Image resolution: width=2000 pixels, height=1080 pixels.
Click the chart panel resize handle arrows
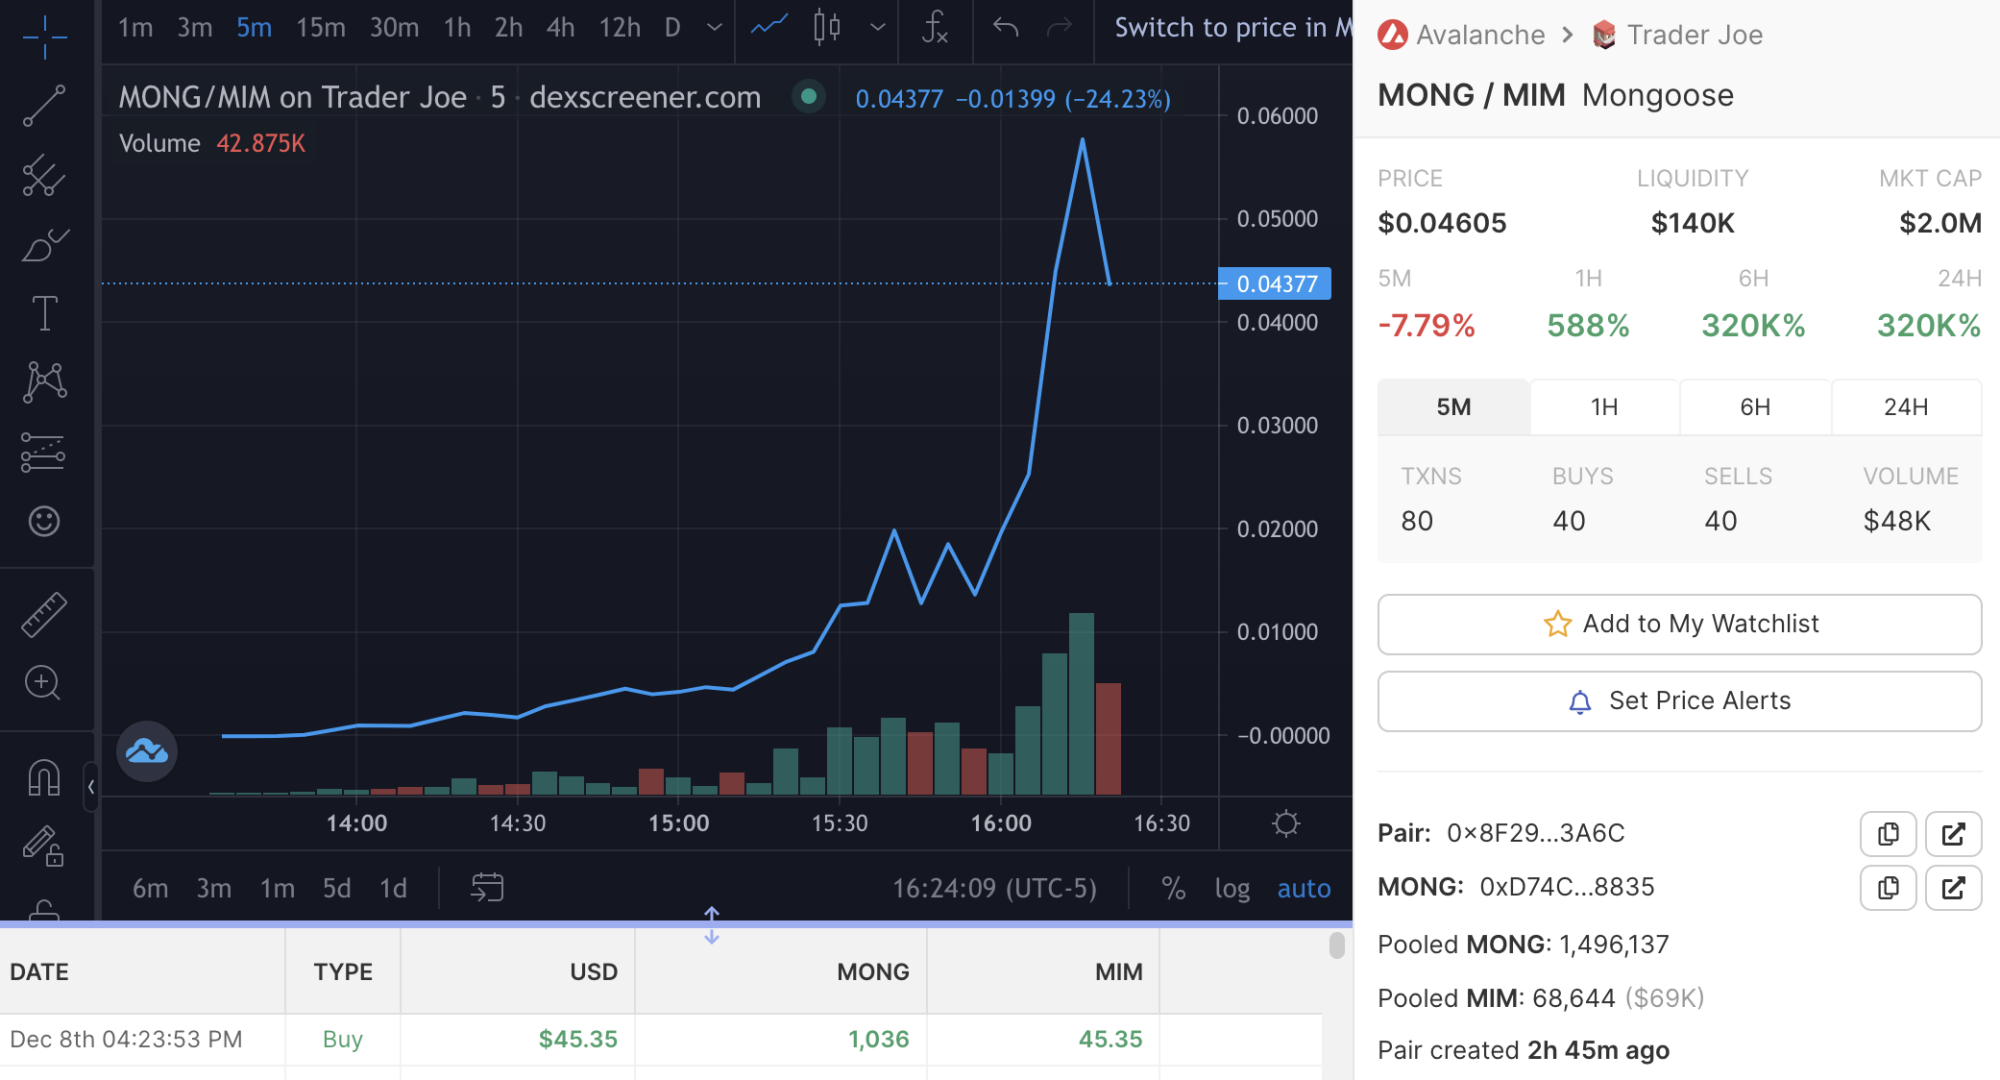pos(711,925)
